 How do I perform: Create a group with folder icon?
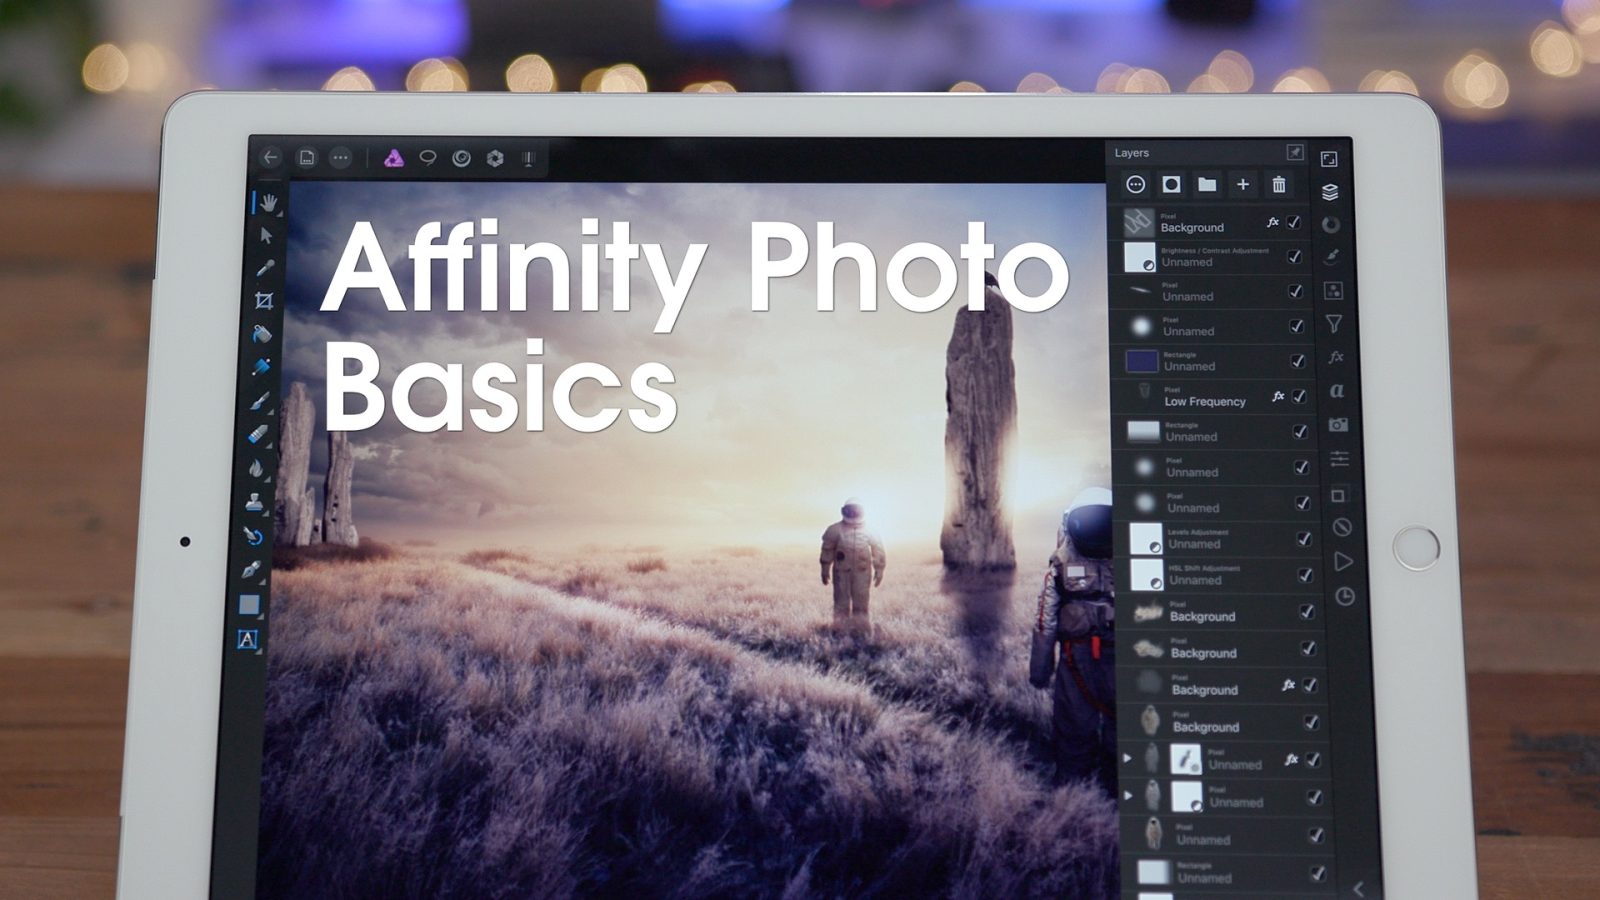coord(1207,185)
